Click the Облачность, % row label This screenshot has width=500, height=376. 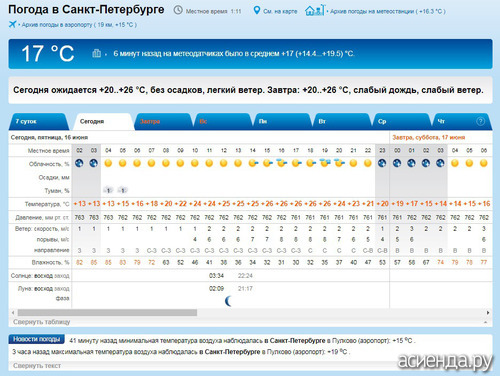coord(49,164)
